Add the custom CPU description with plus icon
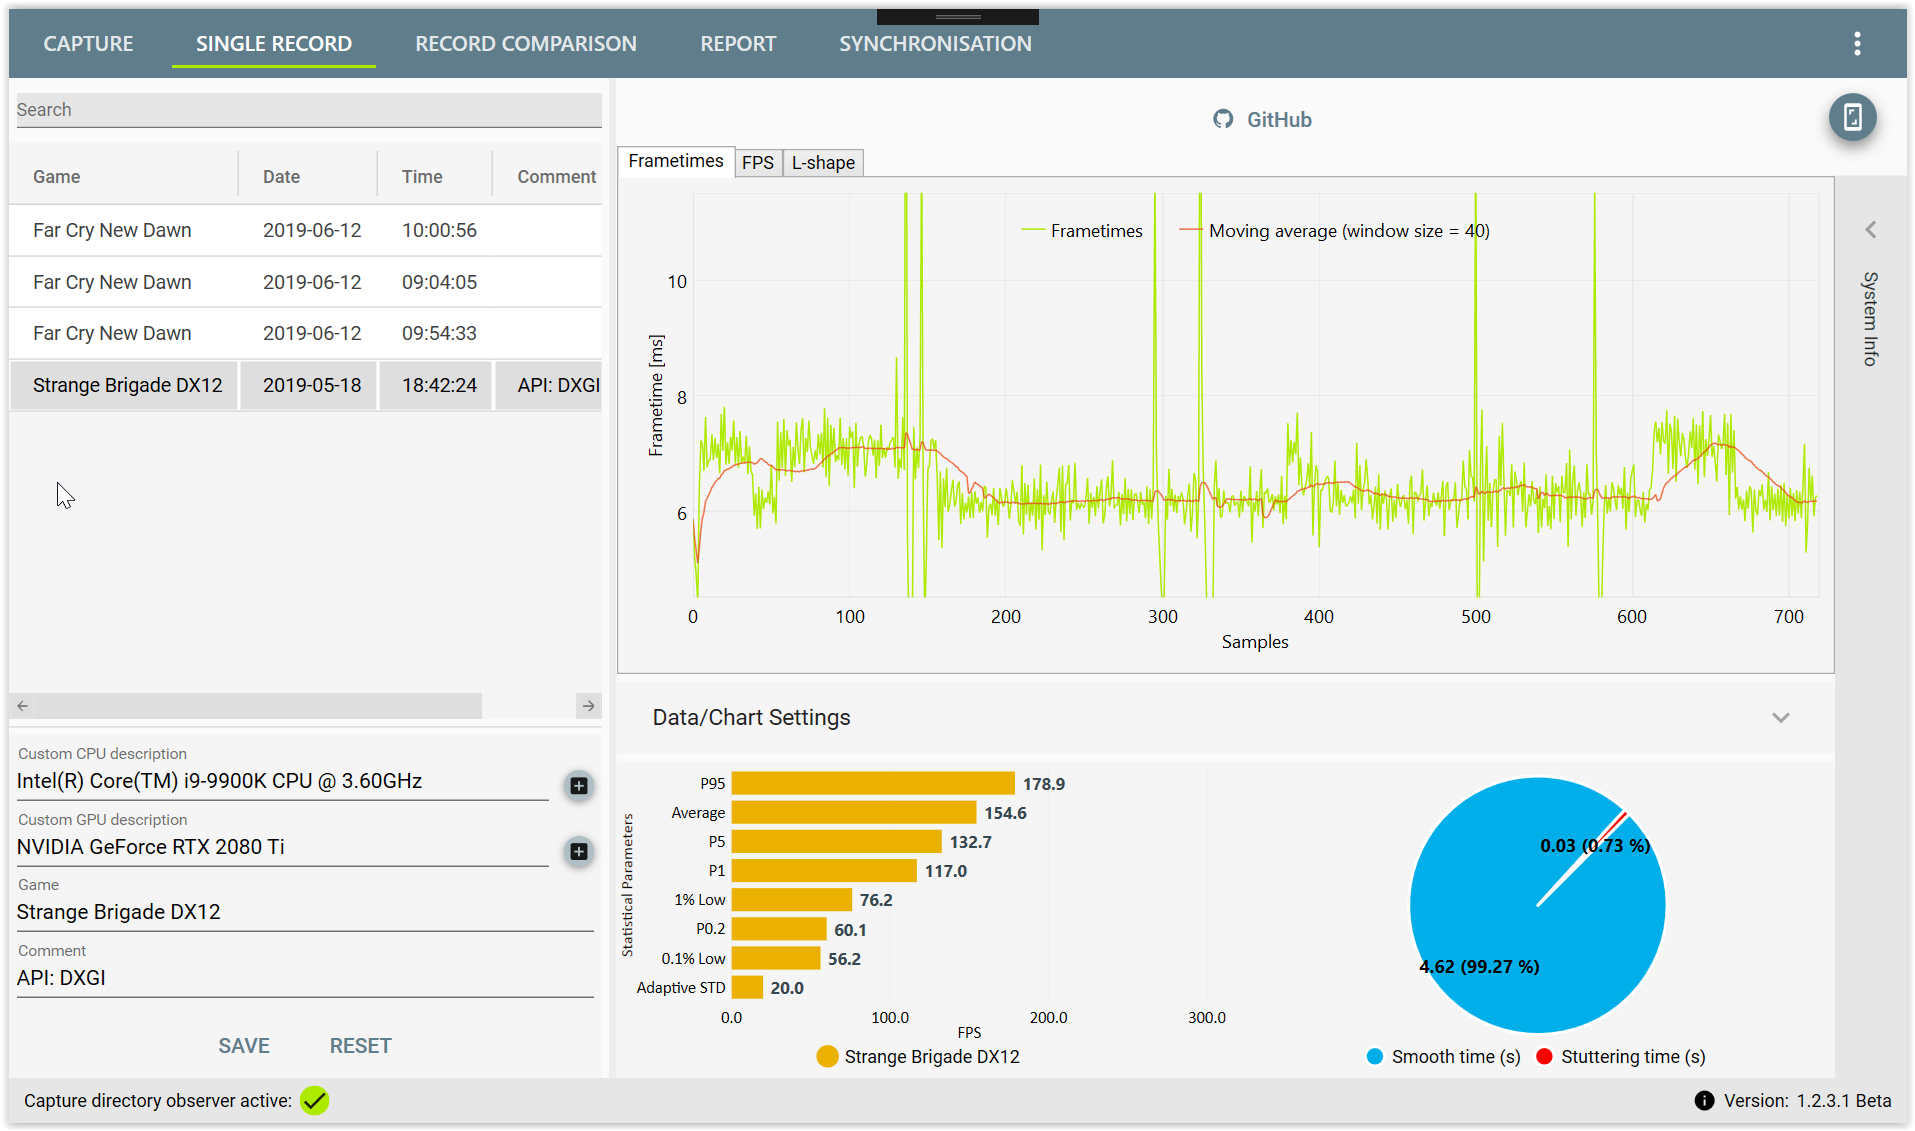The width and height of the screenshot is (1915, 1131). [578, 785]
